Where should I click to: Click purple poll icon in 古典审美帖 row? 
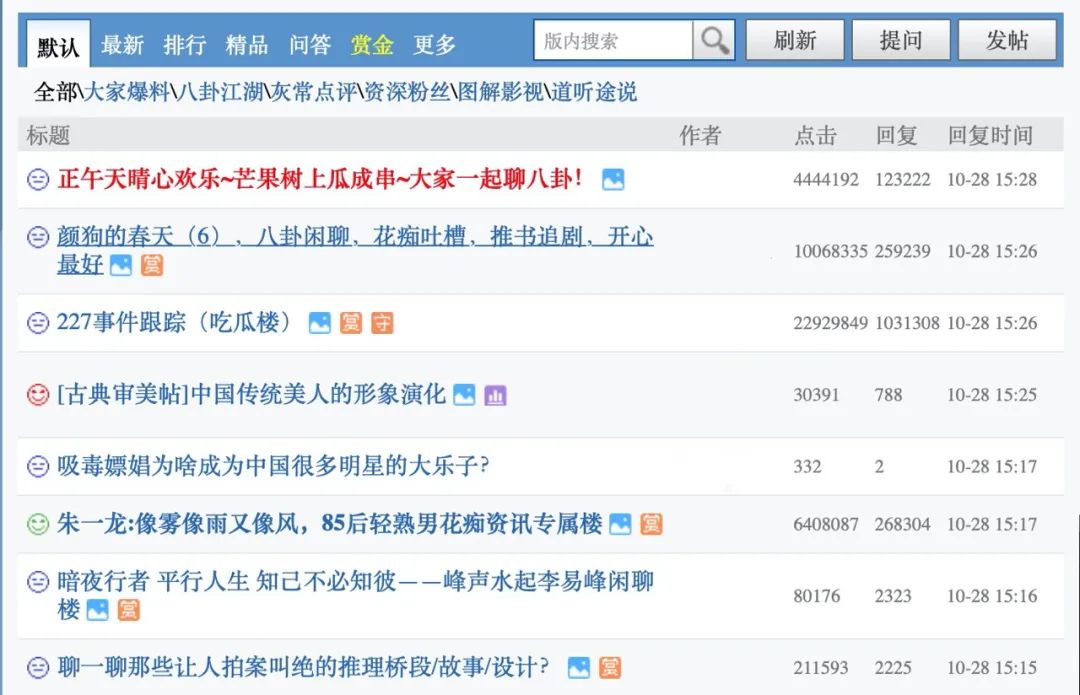[495, 395]
